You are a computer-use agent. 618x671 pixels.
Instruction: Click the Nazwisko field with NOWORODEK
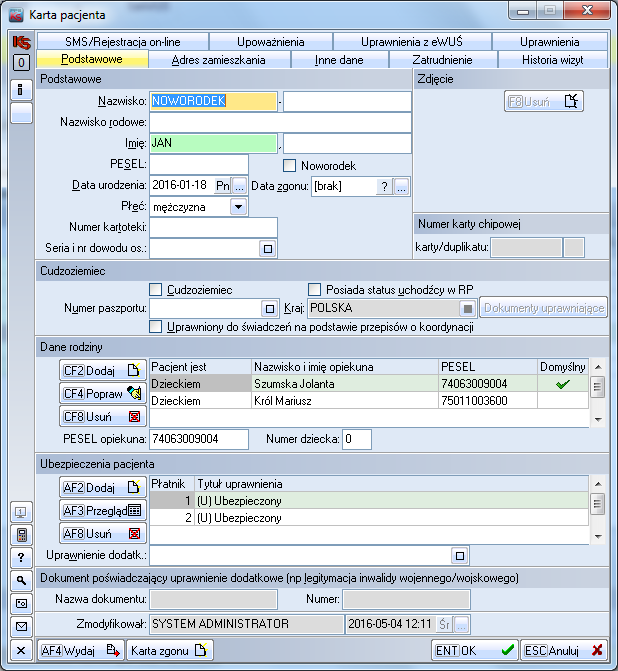tap(214, 101)
